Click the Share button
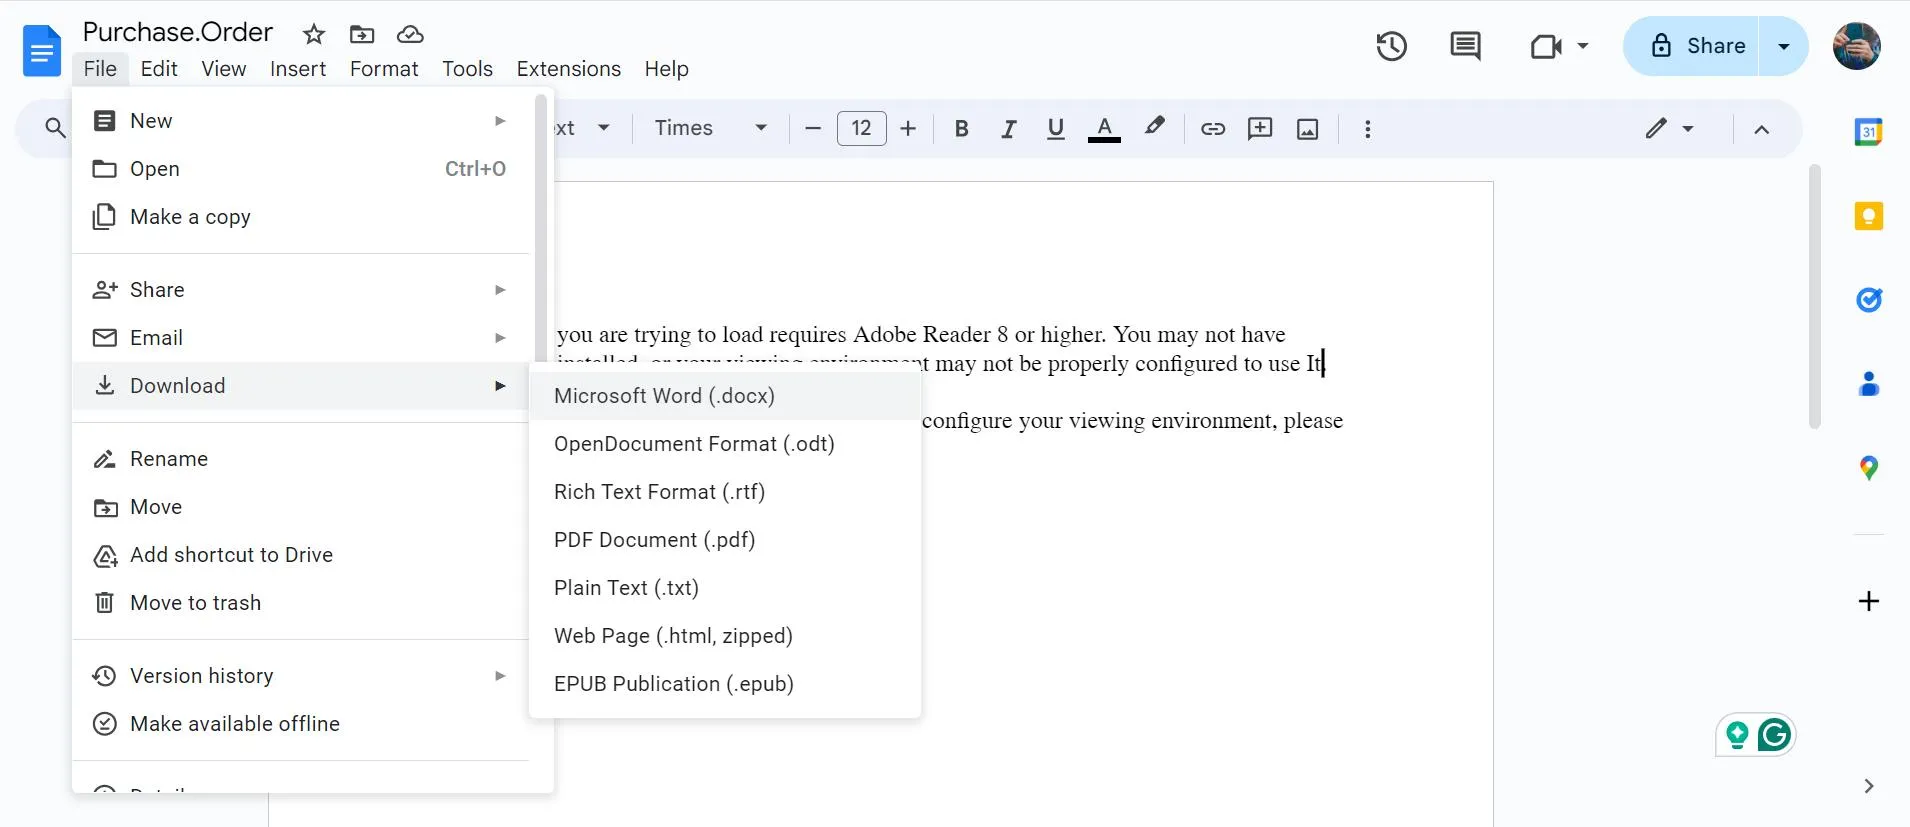The height and width of the screenshot is (827, 1910). click(1692, 46)
